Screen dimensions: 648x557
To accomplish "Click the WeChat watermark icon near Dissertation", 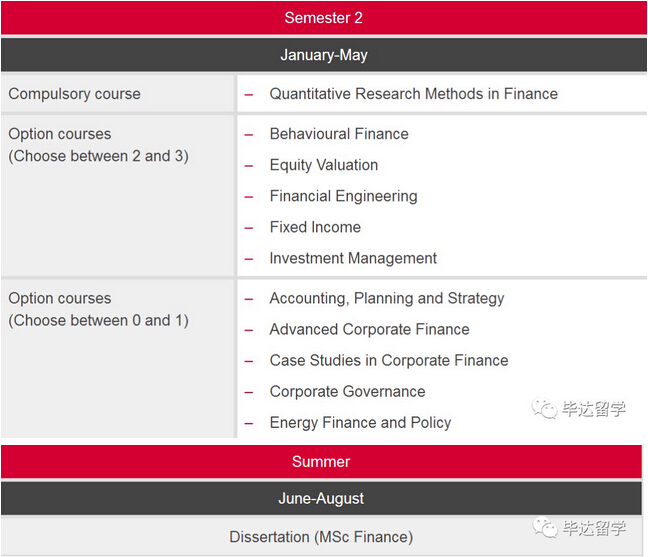I will pos(545,527).
